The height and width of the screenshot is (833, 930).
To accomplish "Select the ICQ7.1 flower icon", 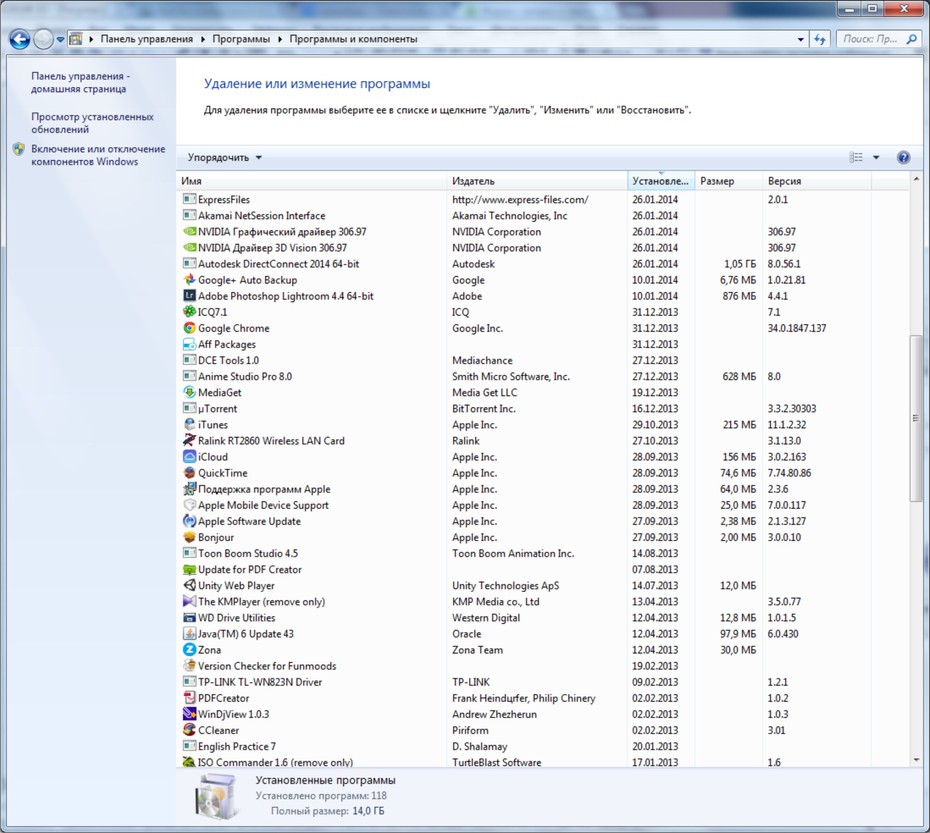I will pos(189,312).
